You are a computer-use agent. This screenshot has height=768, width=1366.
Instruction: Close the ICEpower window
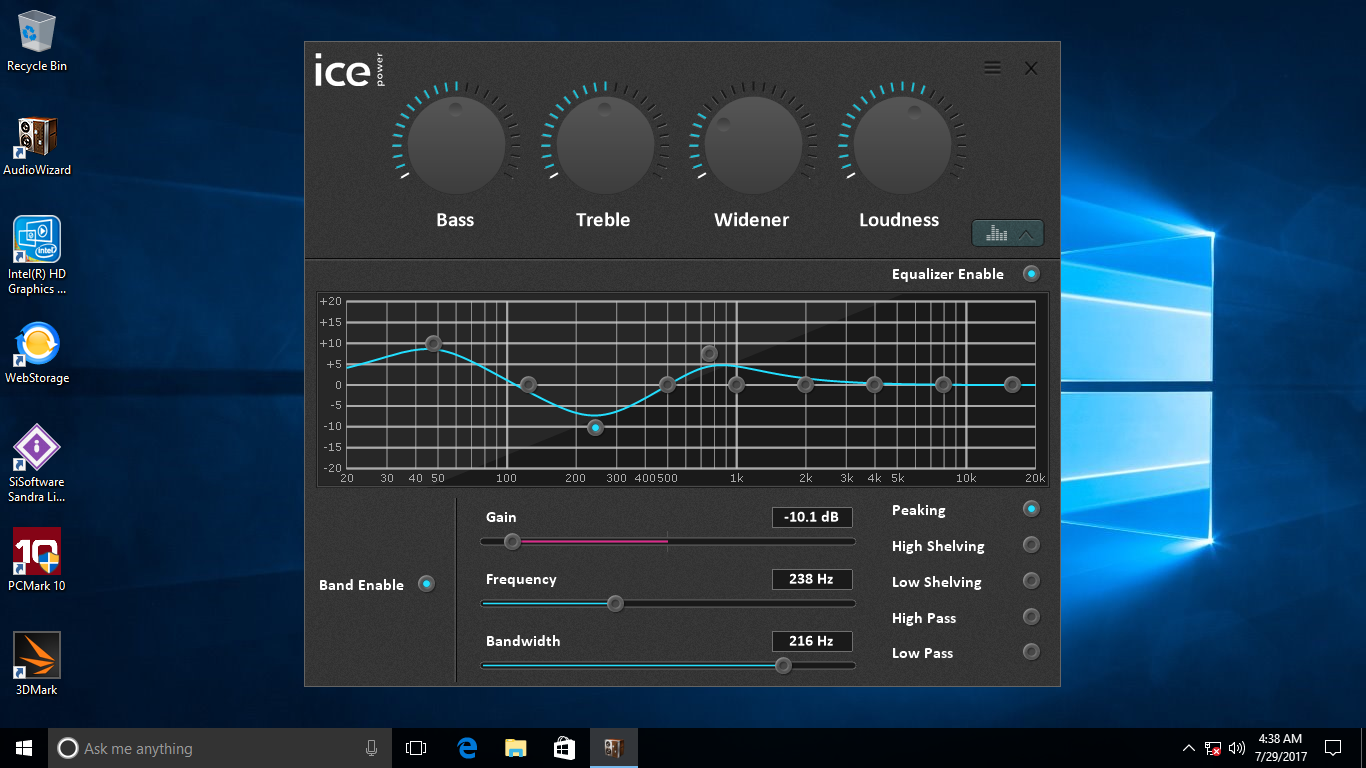coord(1031,68)
